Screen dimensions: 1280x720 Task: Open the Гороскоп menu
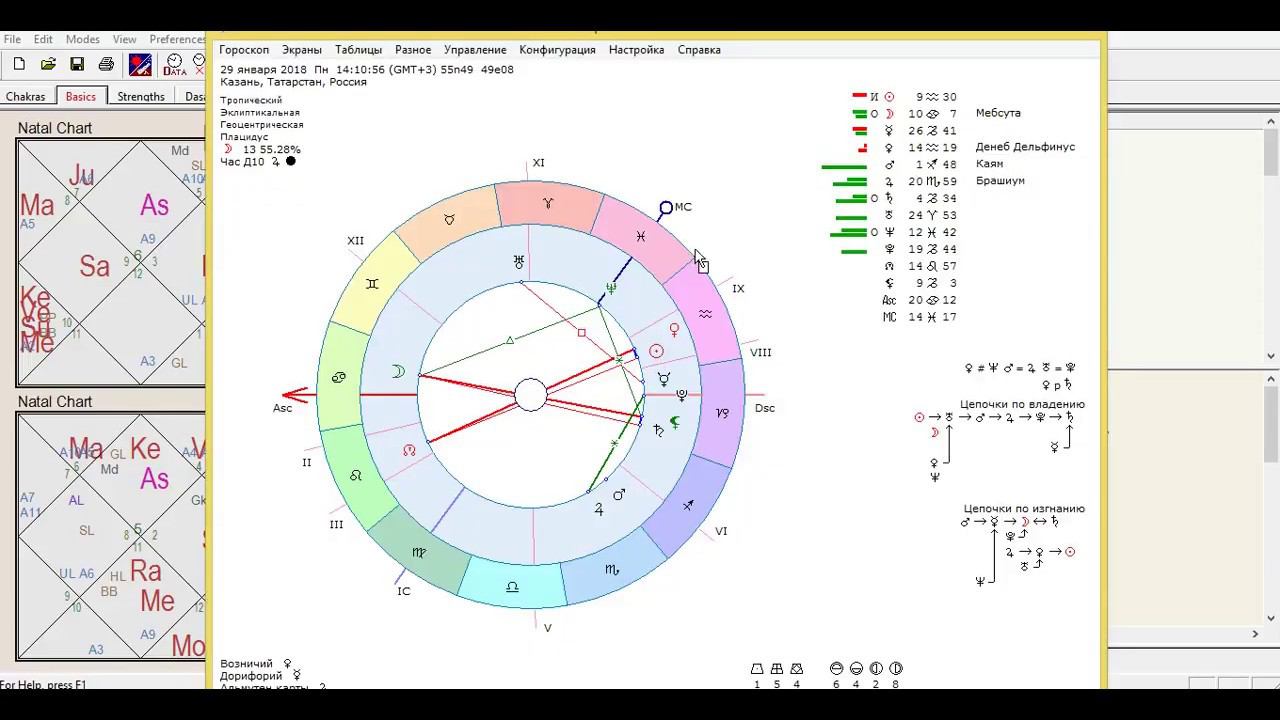pos(244,50)
